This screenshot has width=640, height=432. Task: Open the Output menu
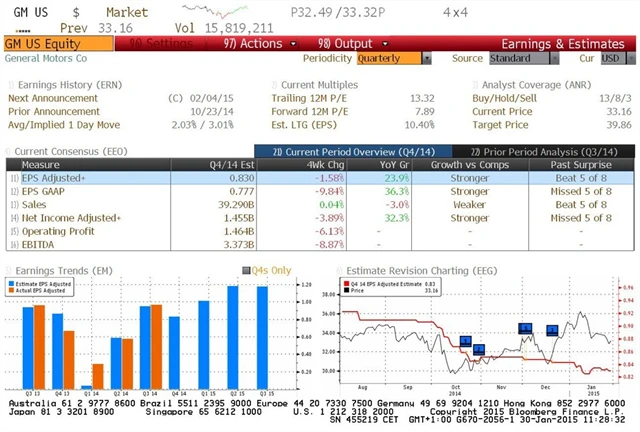[x=345, y=44]
